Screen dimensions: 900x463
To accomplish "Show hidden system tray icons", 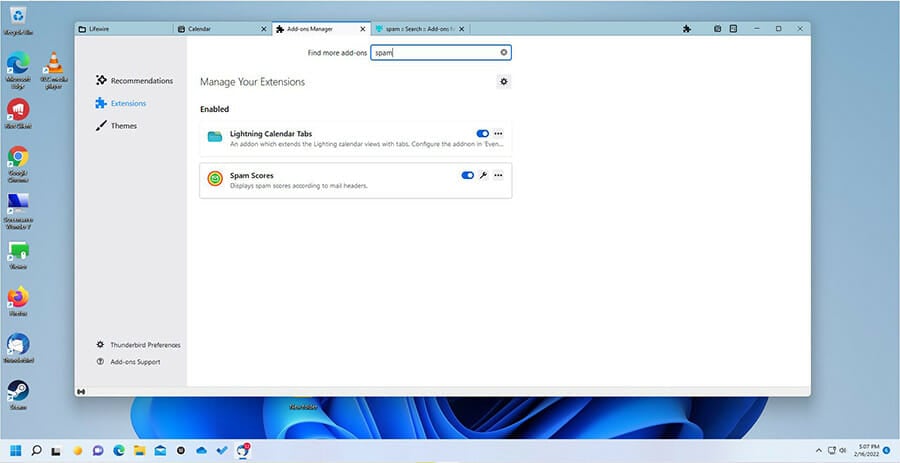I will pos(818,451).
